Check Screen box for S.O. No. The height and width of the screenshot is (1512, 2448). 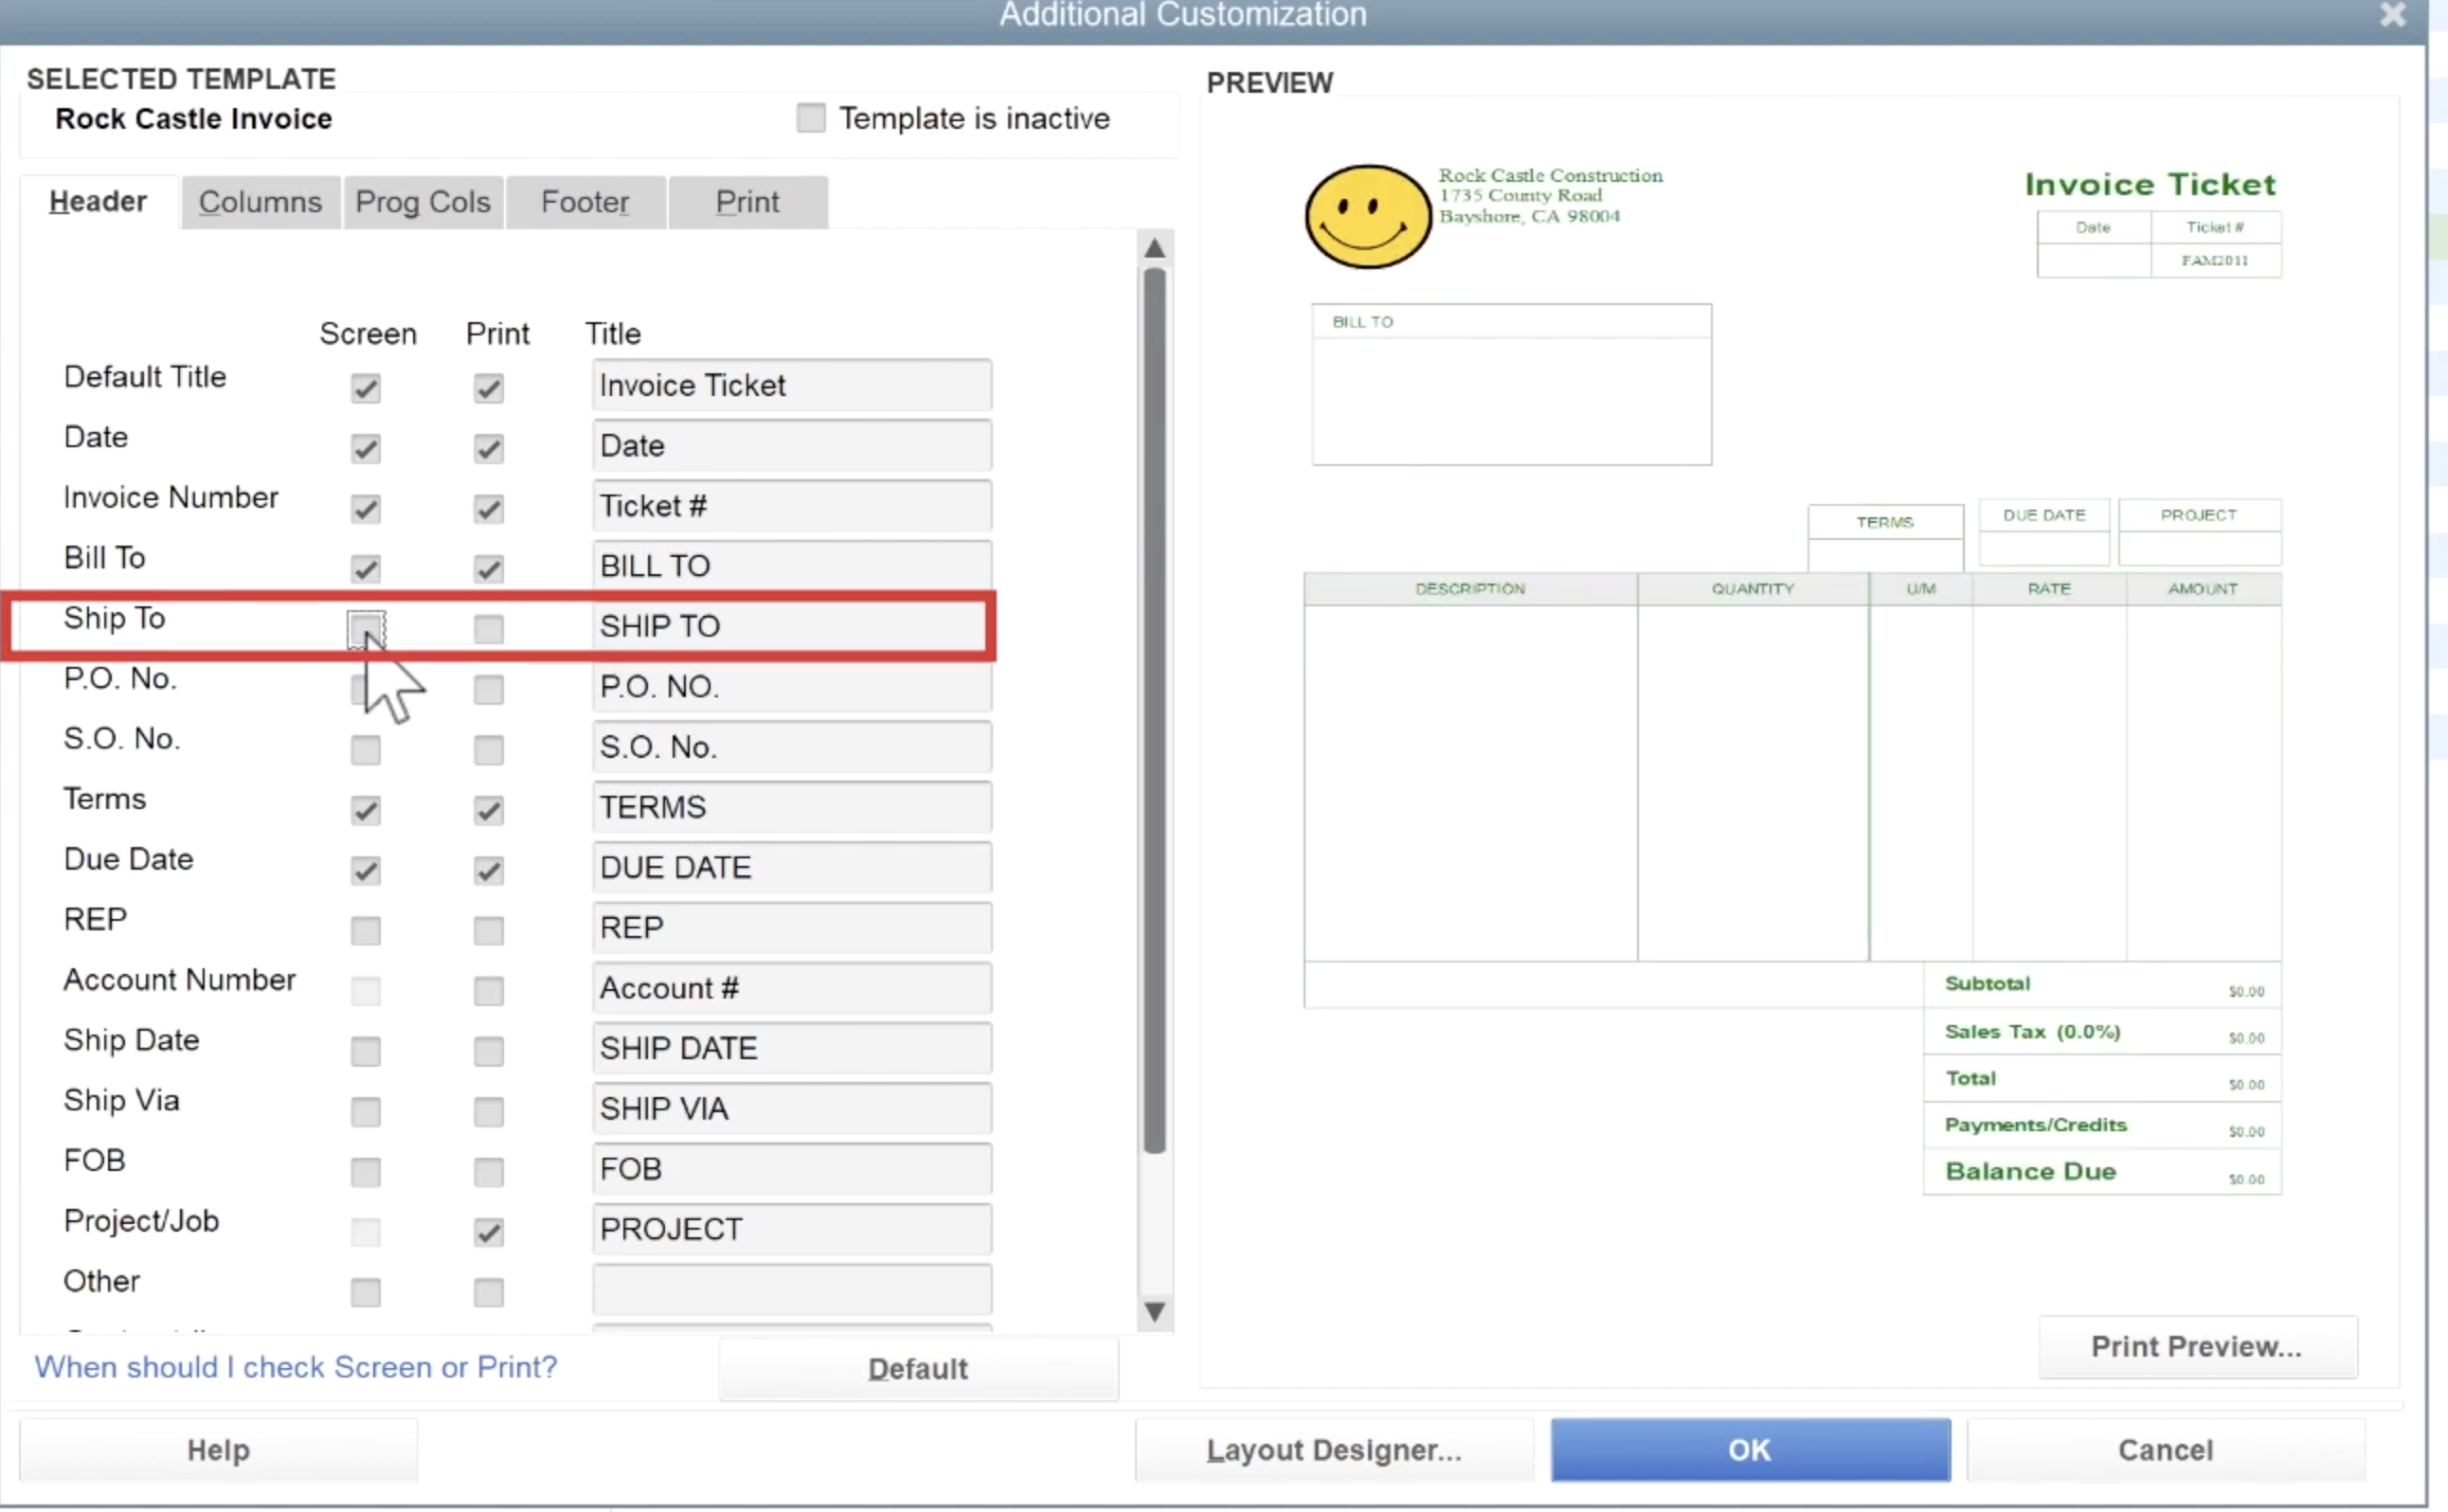pyautogui.click(x=366, y=750)
